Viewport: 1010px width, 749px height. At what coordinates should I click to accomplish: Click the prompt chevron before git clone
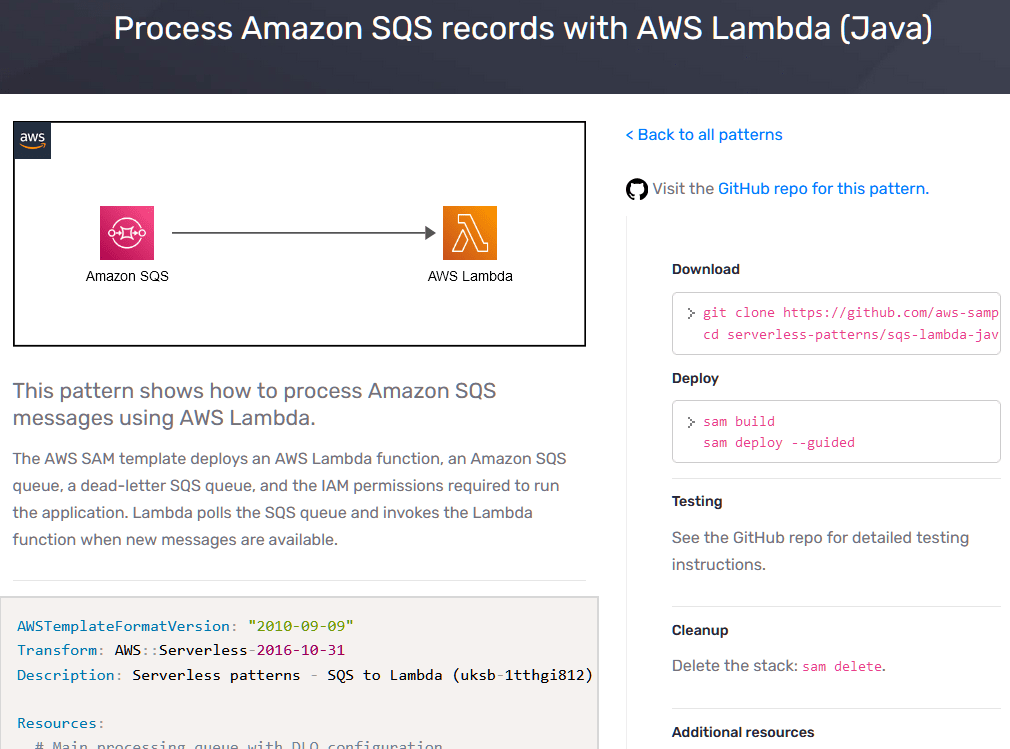[x=691, y=313]
